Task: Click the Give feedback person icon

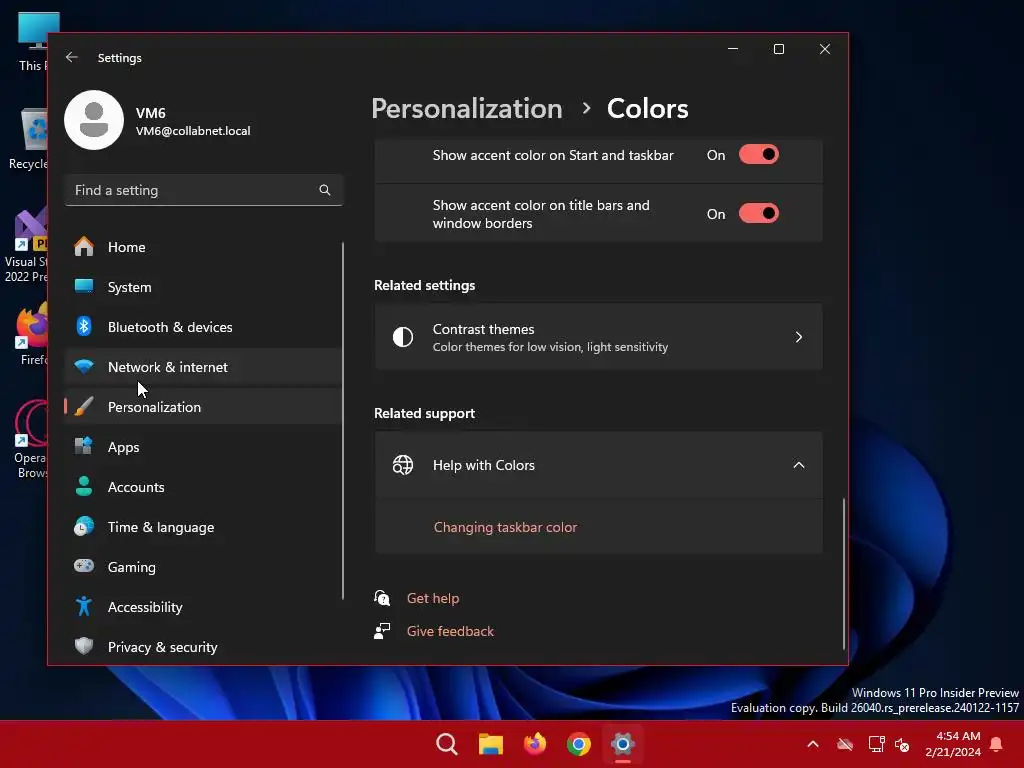Action: pos(382,631)
